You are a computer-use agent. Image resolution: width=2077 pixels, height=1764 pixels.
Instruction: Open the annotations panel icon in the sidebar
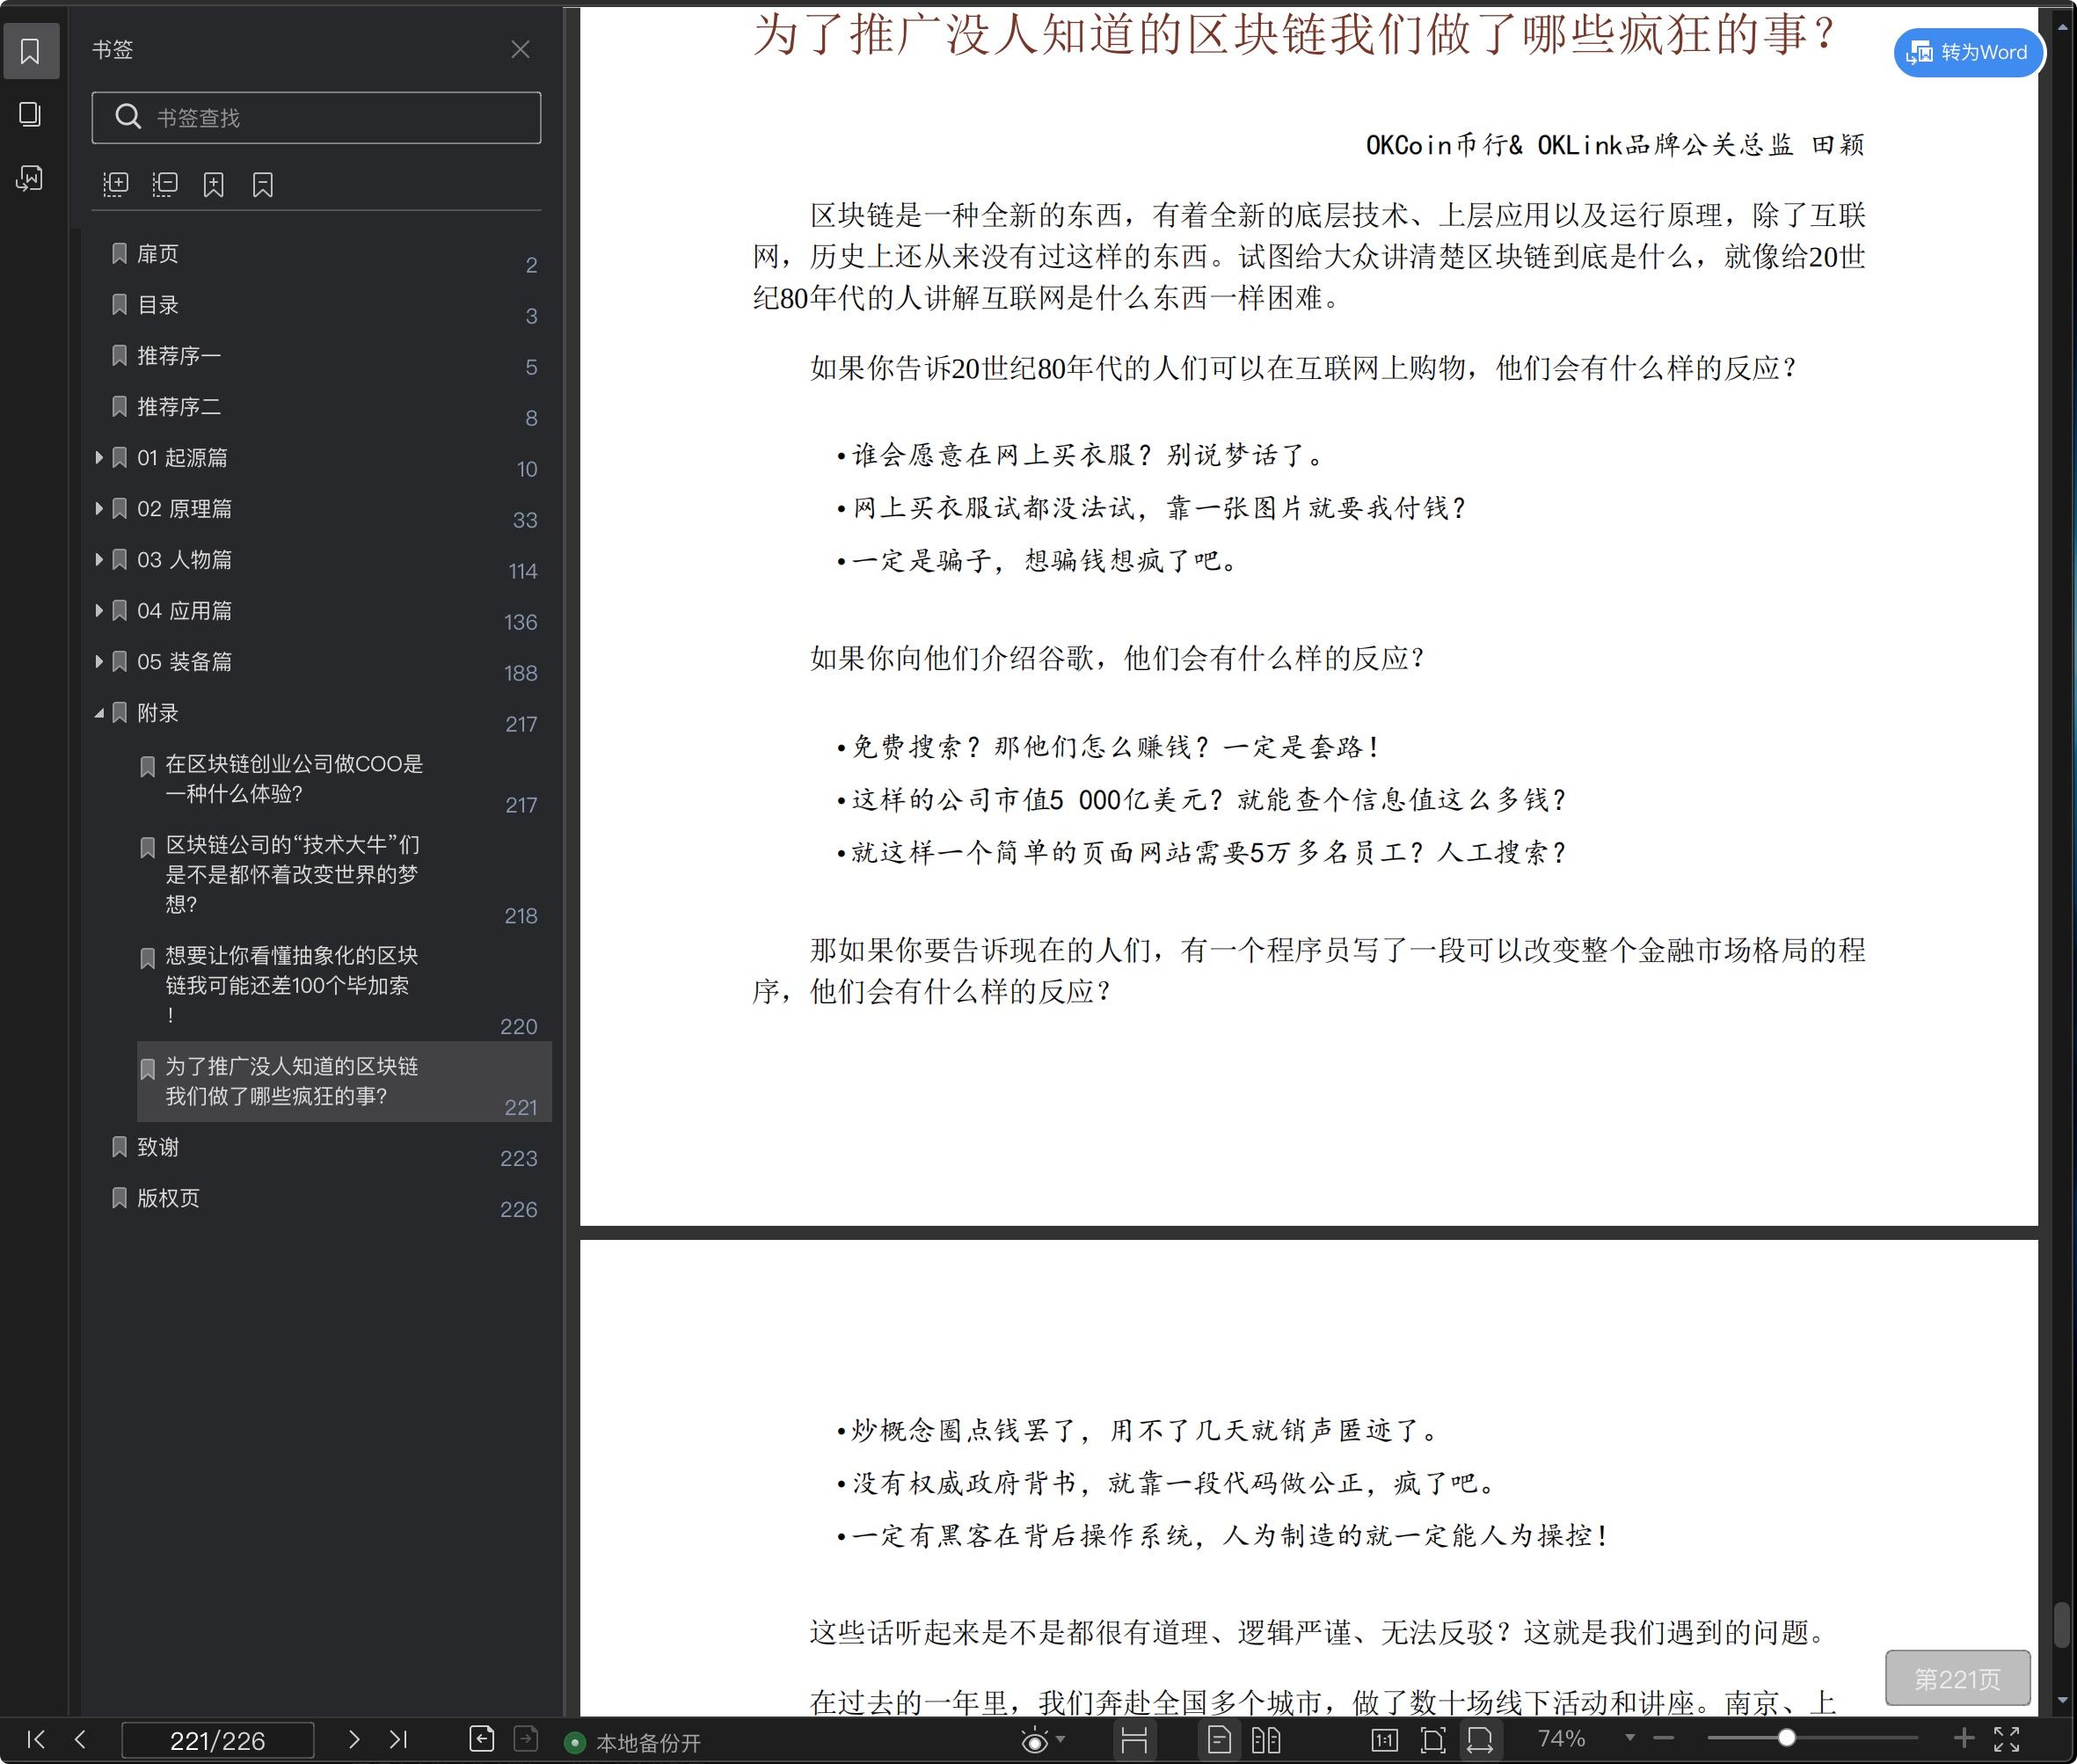click(x=30, y=179)
